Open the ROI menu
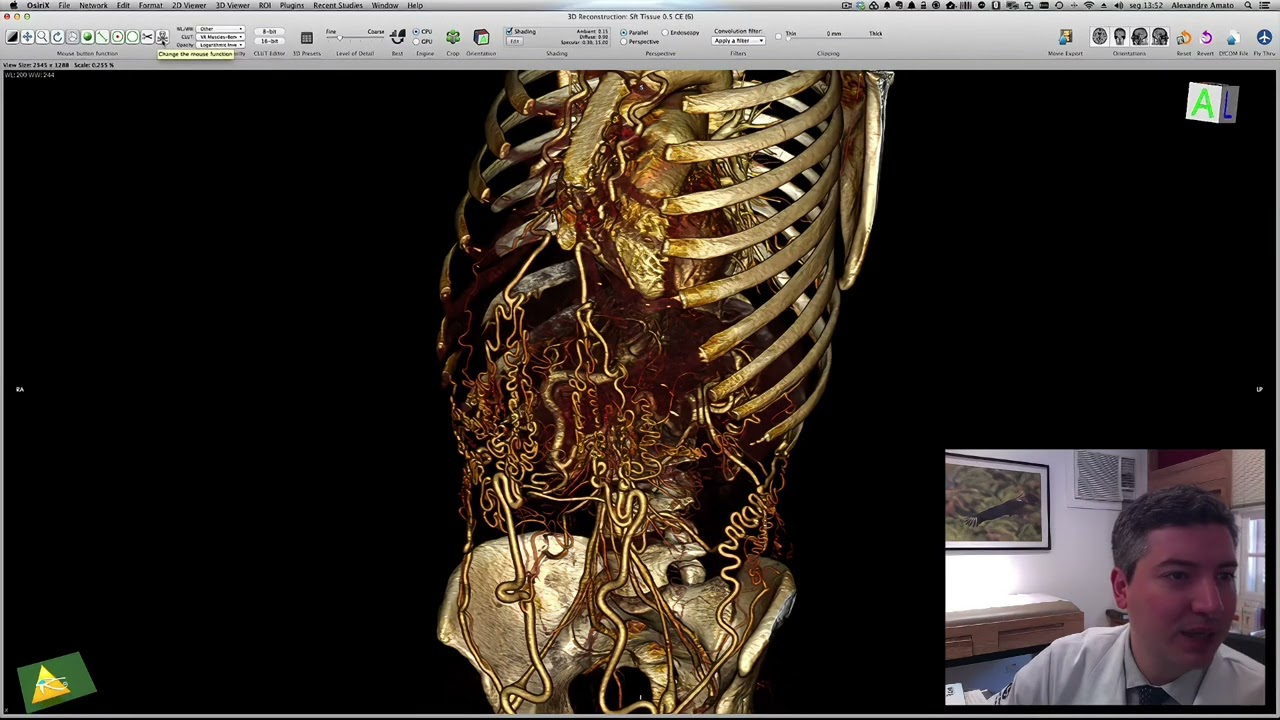The width and height of the screenshot is (1280, 720). (265, 5)
